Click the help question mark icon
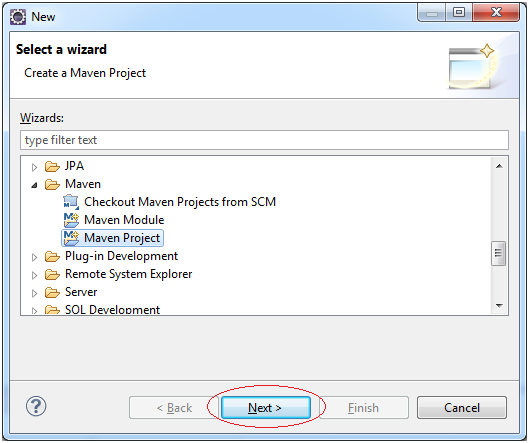Screen dimensions: 529x443 36,406
